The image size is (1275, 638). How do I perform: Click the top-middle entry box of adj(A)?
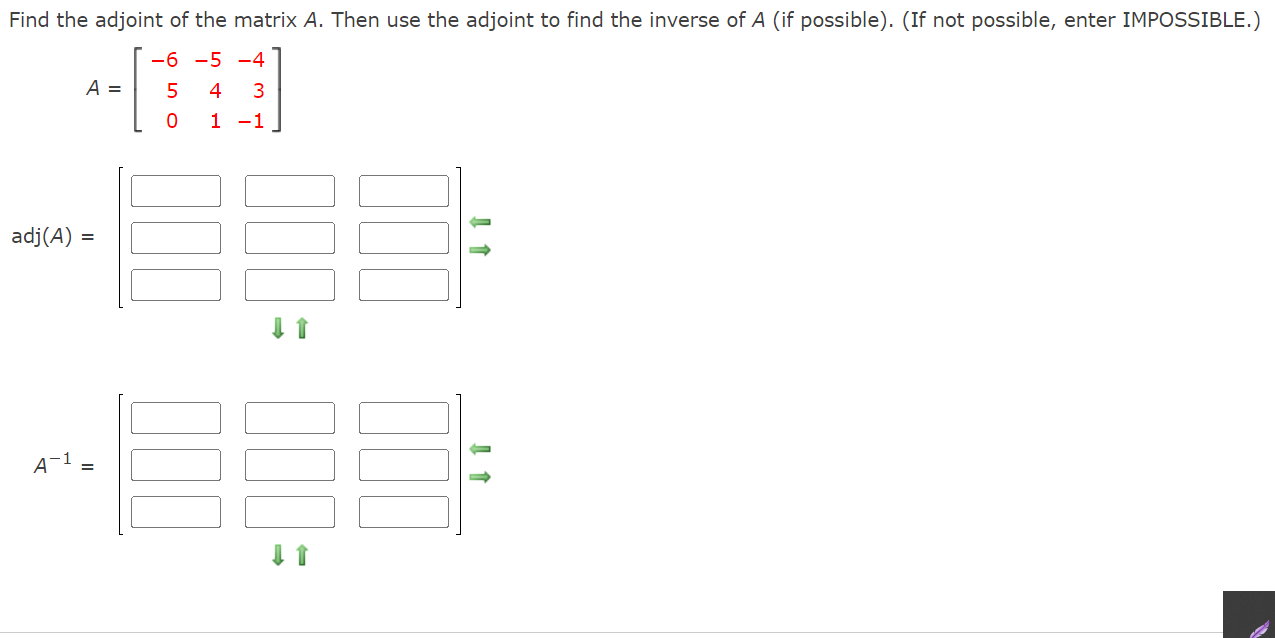point(289,190)
